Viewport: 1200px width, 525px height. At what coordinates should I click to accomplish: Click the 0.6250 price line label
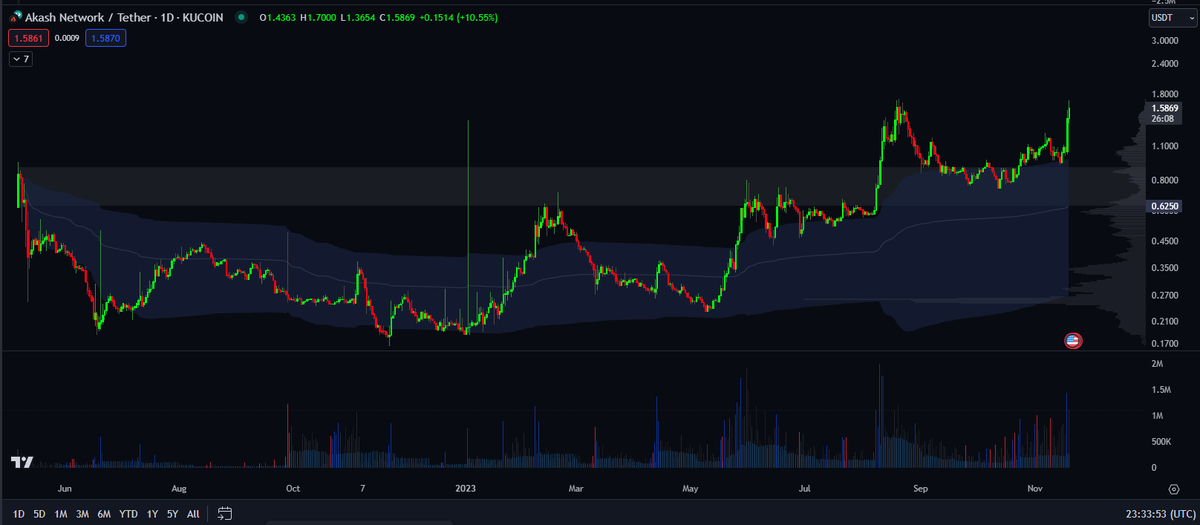click(x=1163, y=205)
